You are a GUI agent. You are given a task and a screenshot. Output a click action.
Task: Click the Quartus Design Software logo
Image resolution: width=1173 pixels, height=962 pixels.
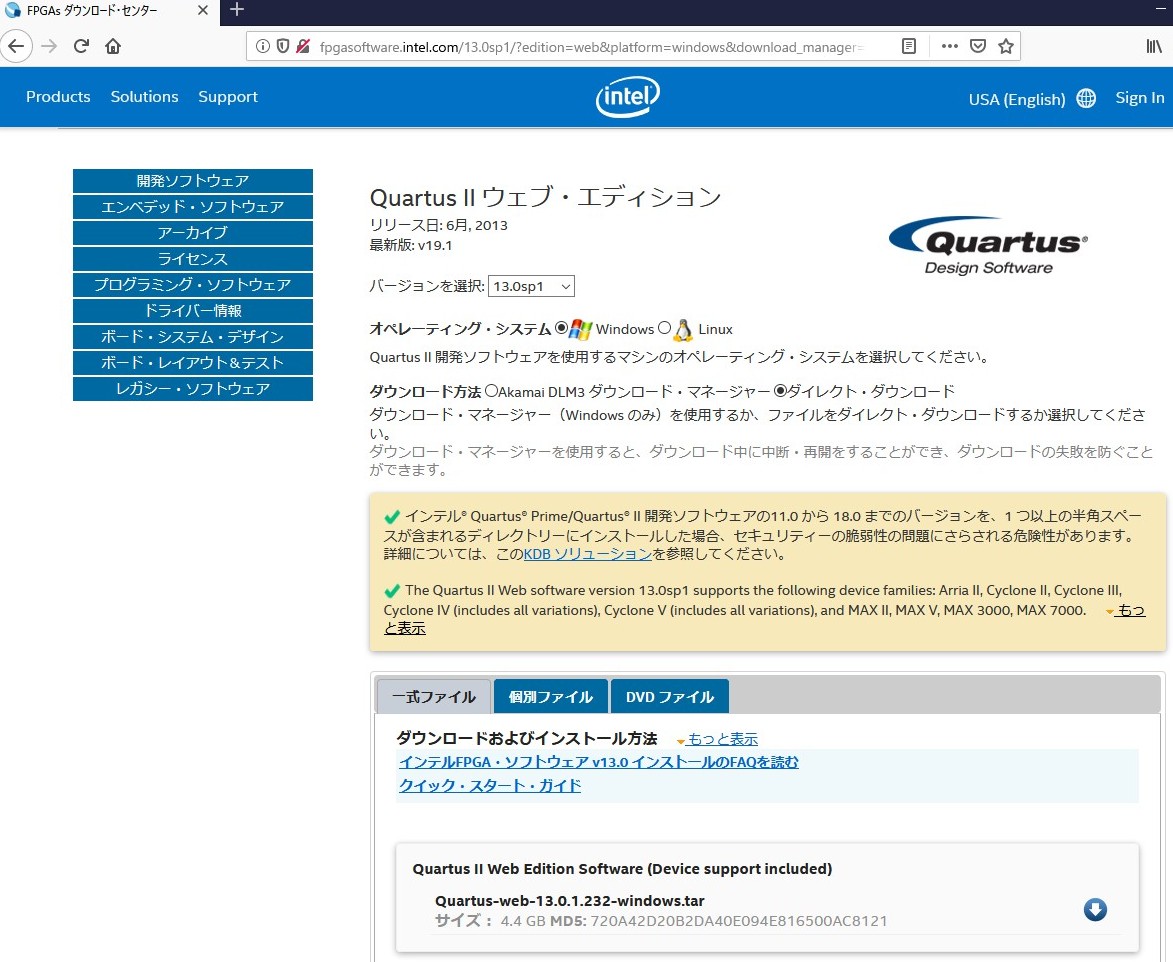tap(988, 246)
